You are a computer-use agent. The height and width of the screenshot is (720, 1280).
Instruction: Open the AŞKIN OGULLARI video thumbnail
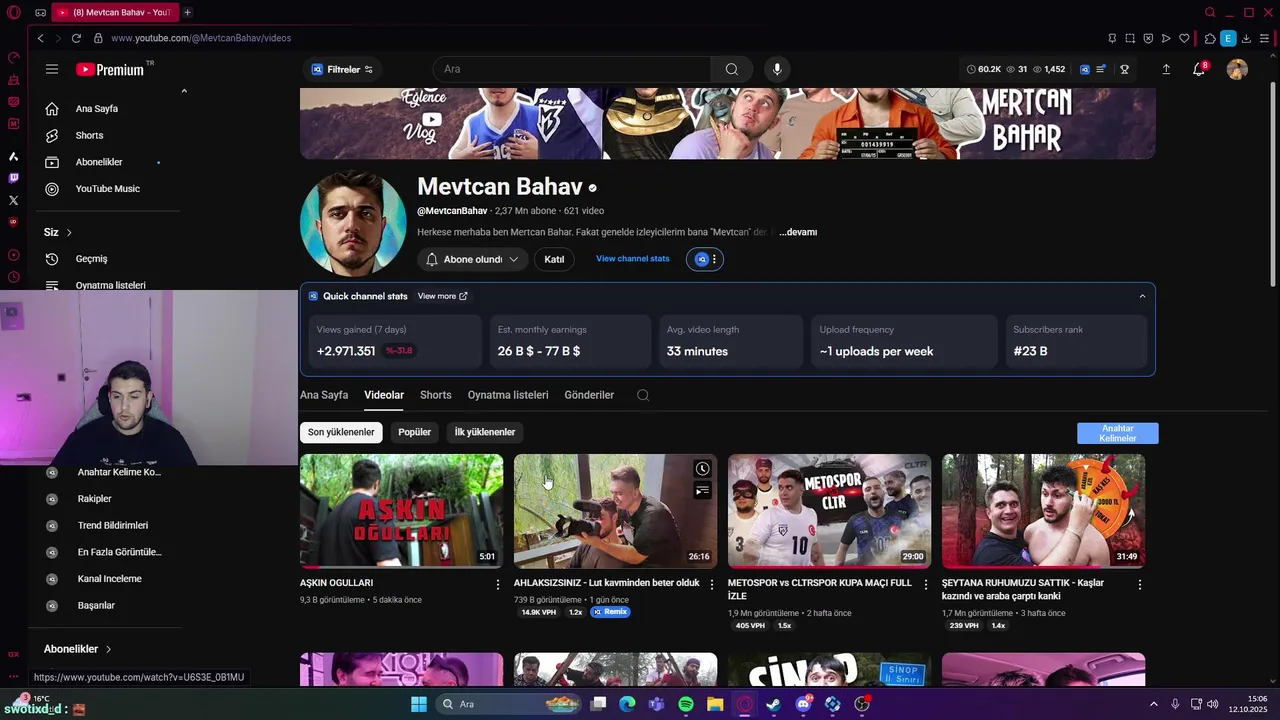coord(401,511)
